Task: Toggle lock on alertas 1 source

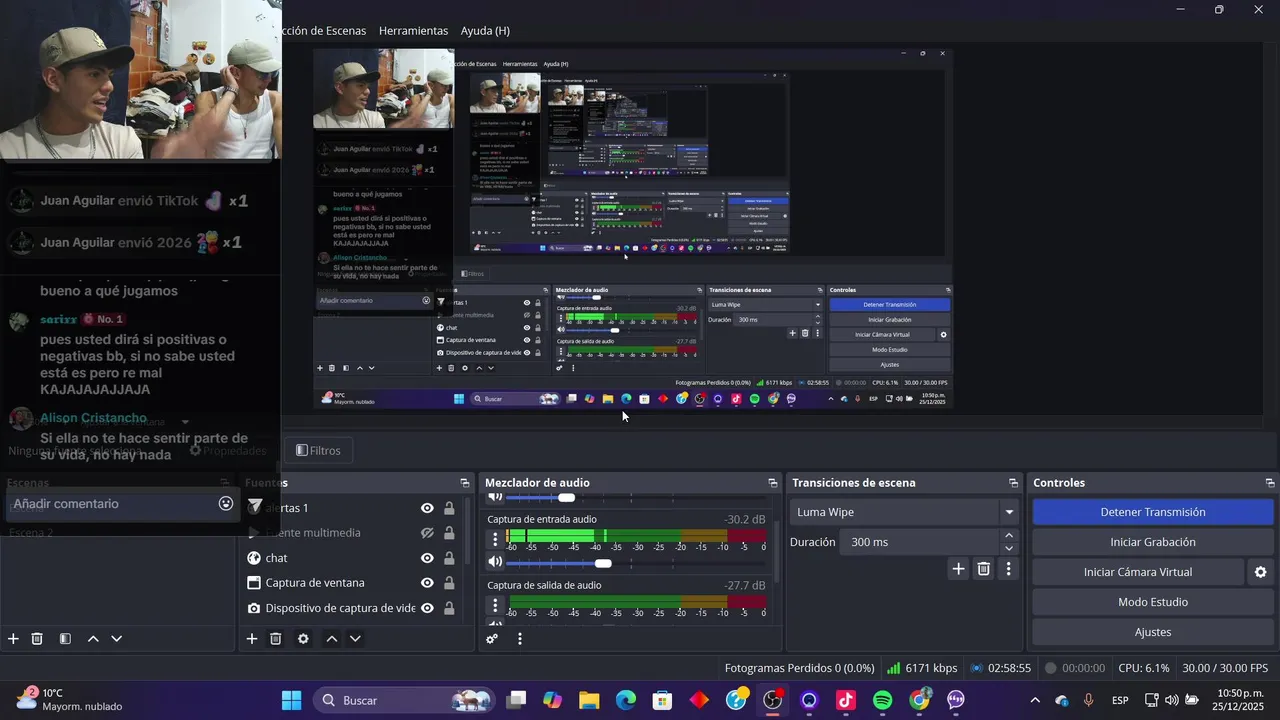Action: pos(449,508)
